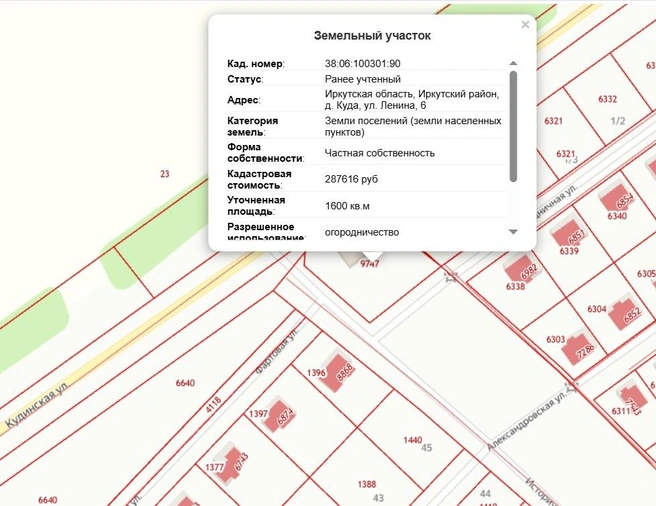
Task: Click building 8868 on the map
Action: (339, 372)
